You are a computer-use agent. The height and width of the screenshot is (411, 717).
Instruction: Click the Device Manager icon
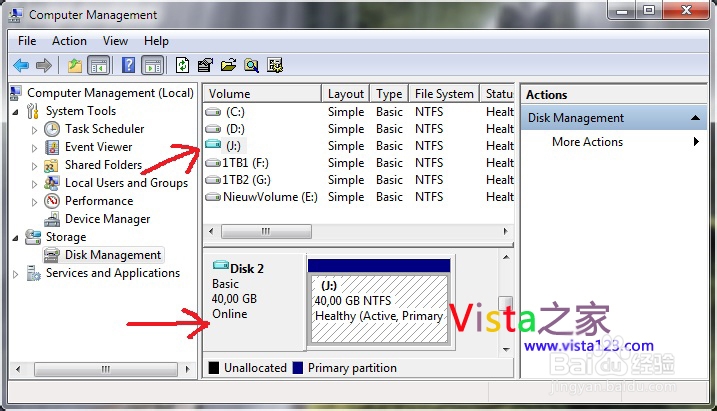pyautogui.click(x=52, y=219)
